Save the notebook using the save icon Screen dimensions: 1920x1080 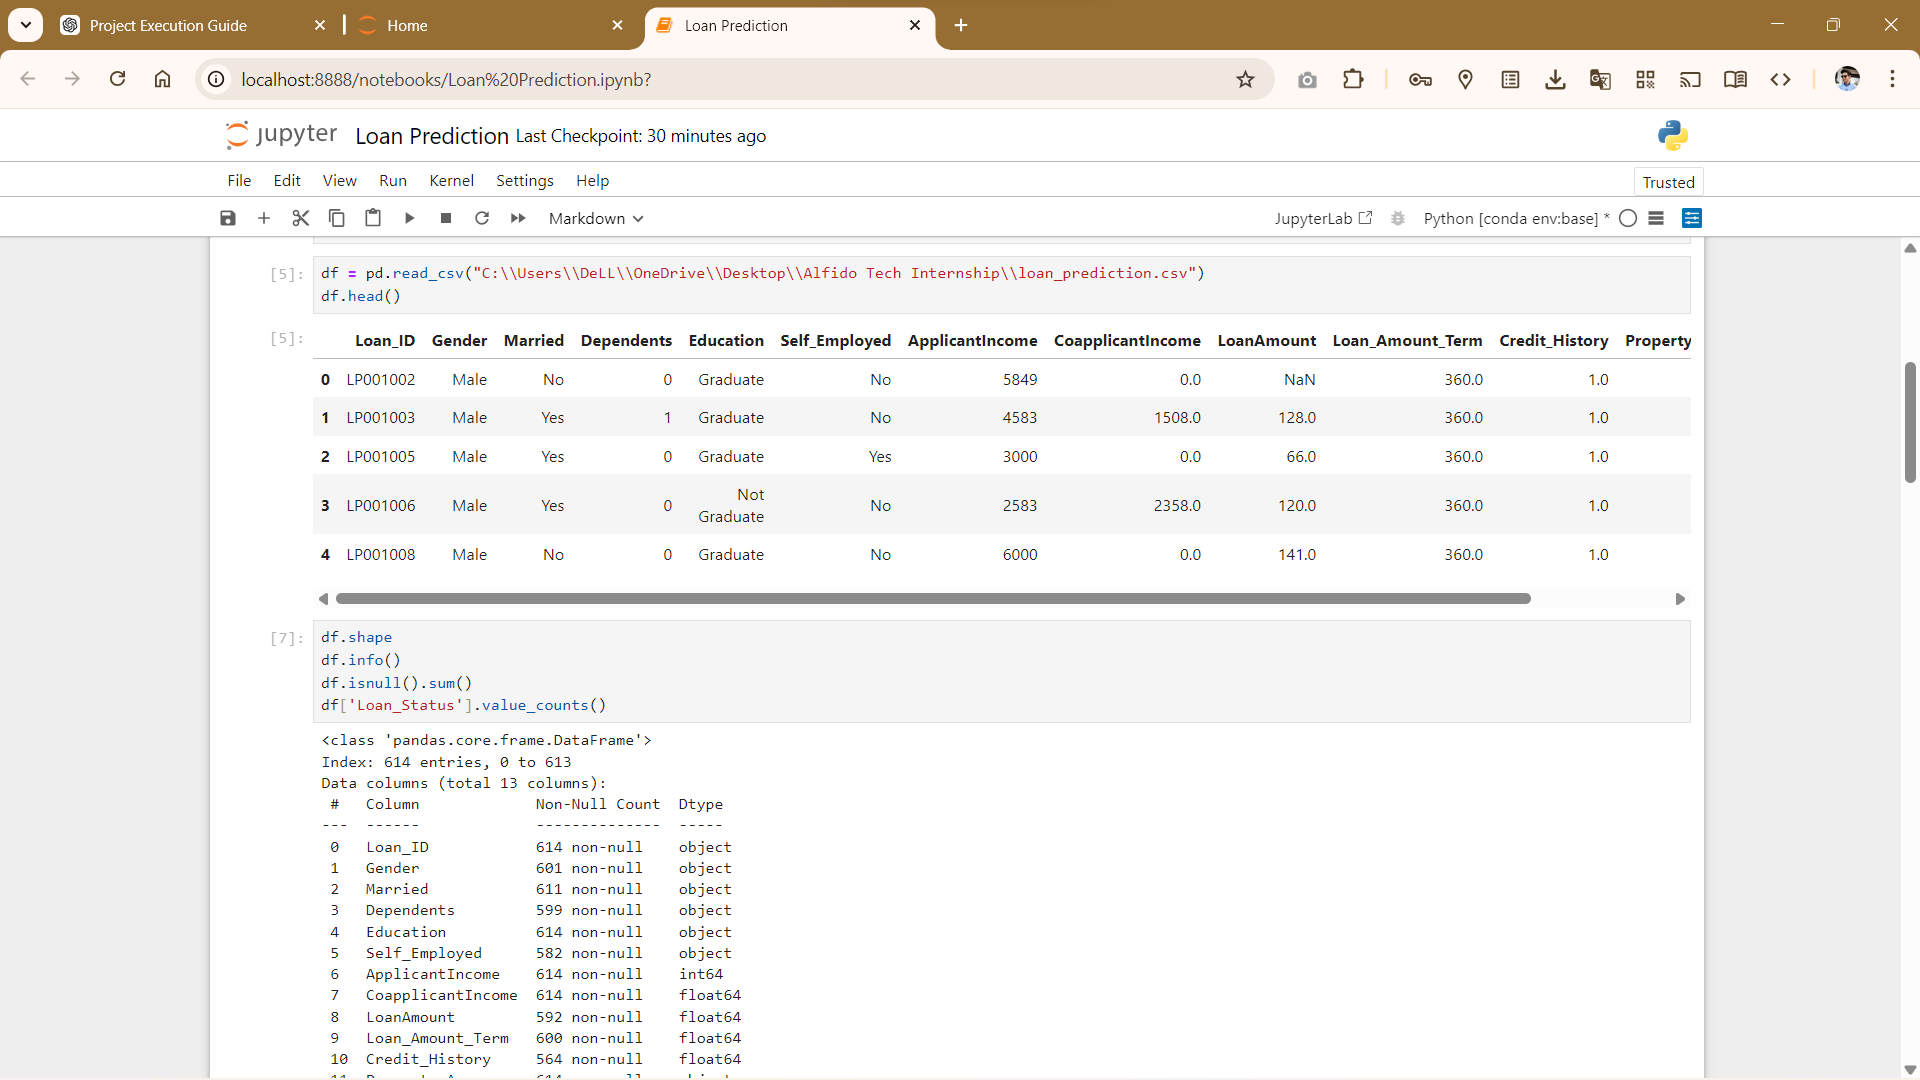coord(227,218)
